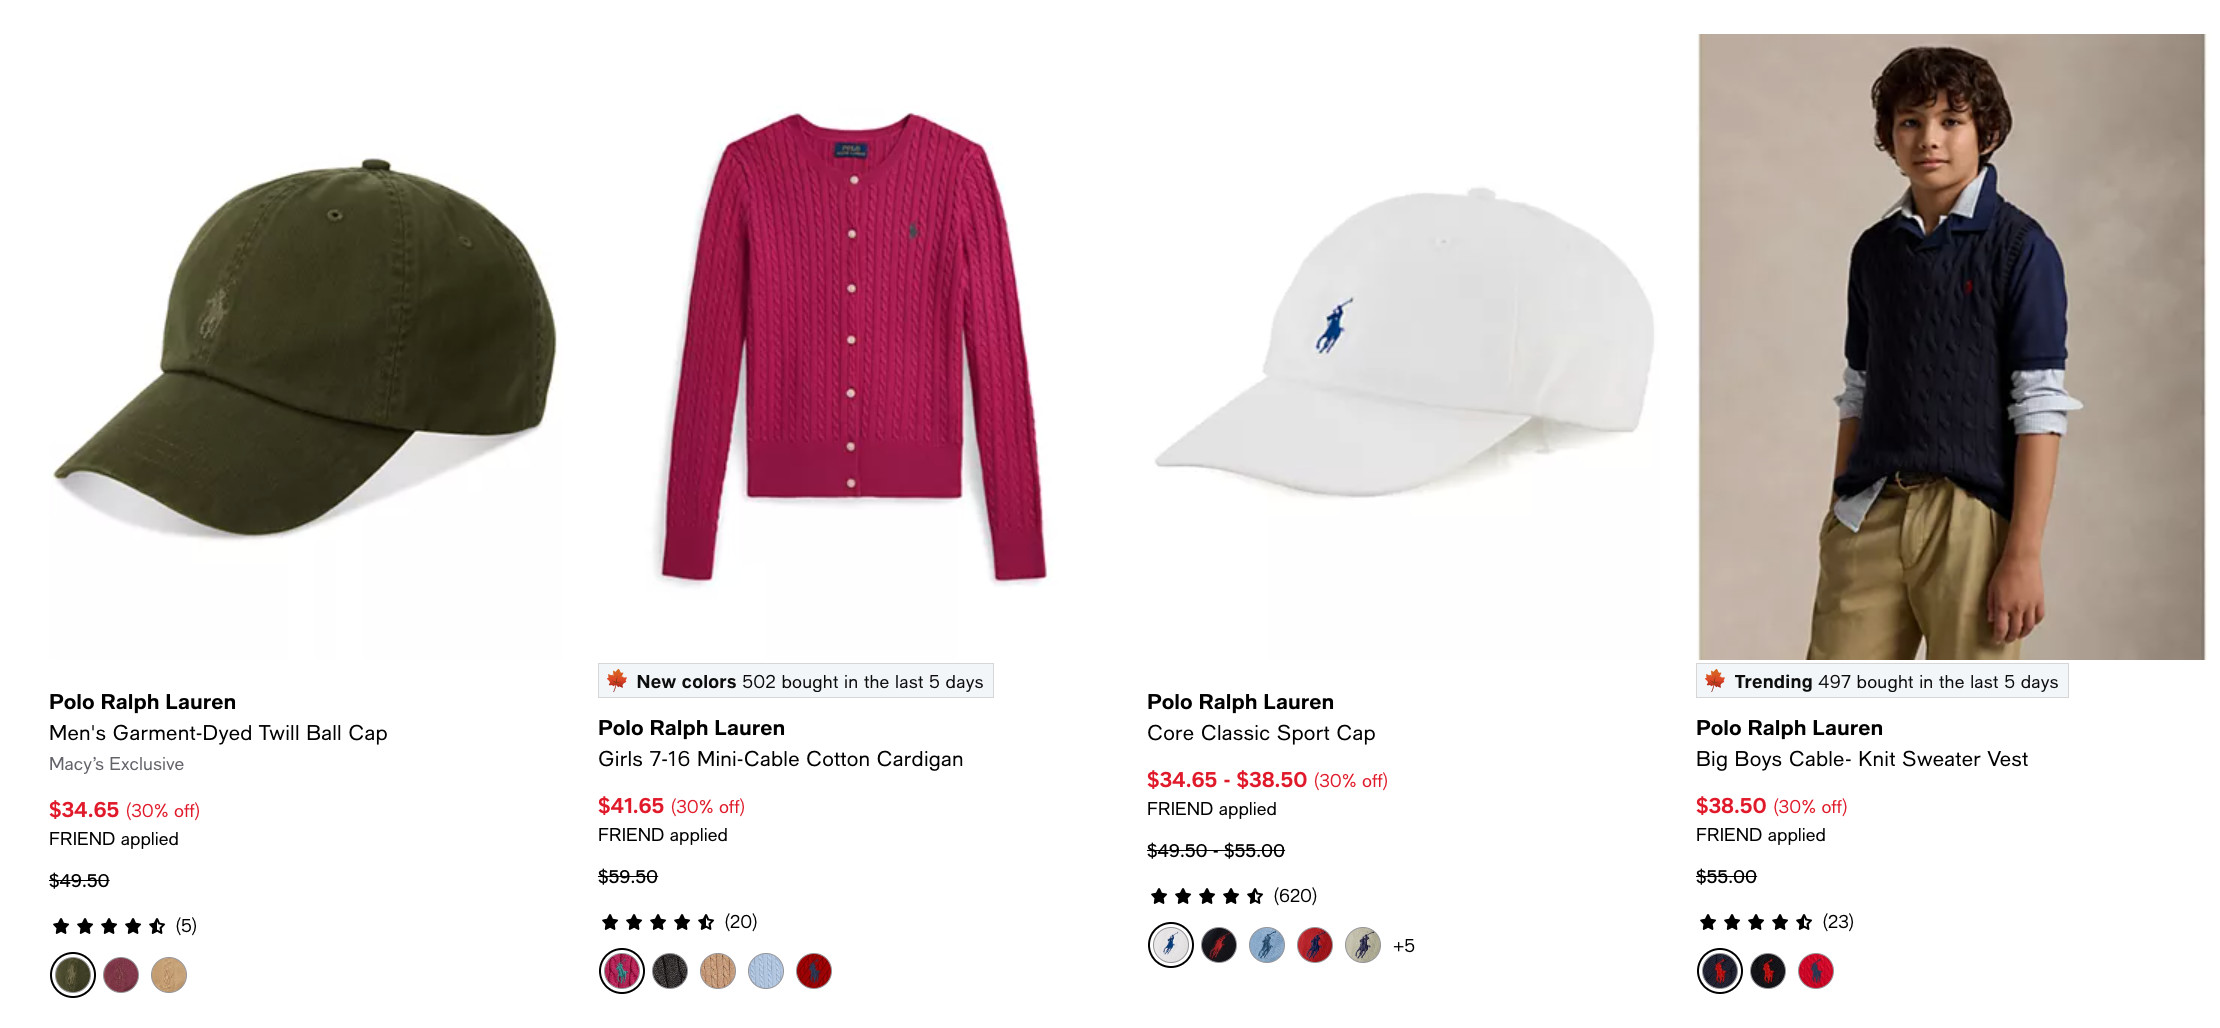Open Big Boys Cable-Knit Sweater Vest link
Viewport: 2220px width, 1028px height.
point(1862,759)
